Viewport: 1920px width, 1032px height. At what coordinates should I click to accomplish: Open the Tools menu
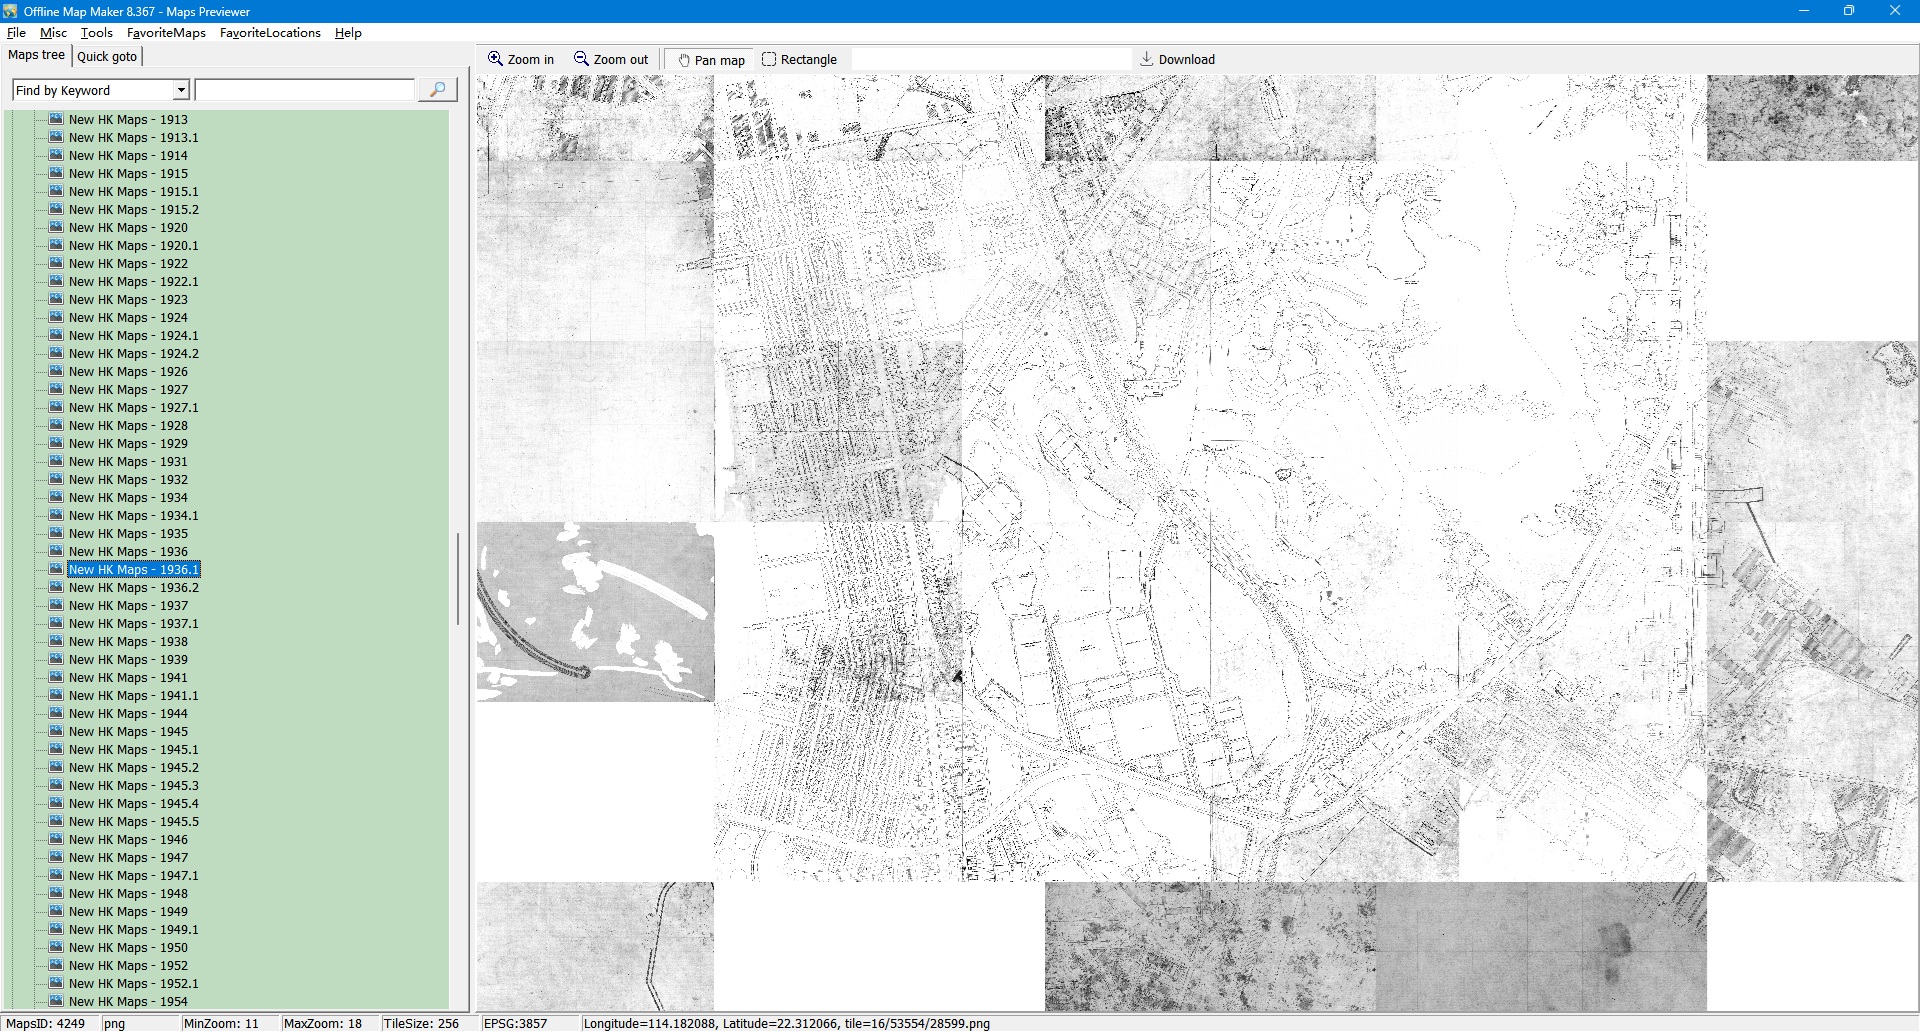[97, 33]
